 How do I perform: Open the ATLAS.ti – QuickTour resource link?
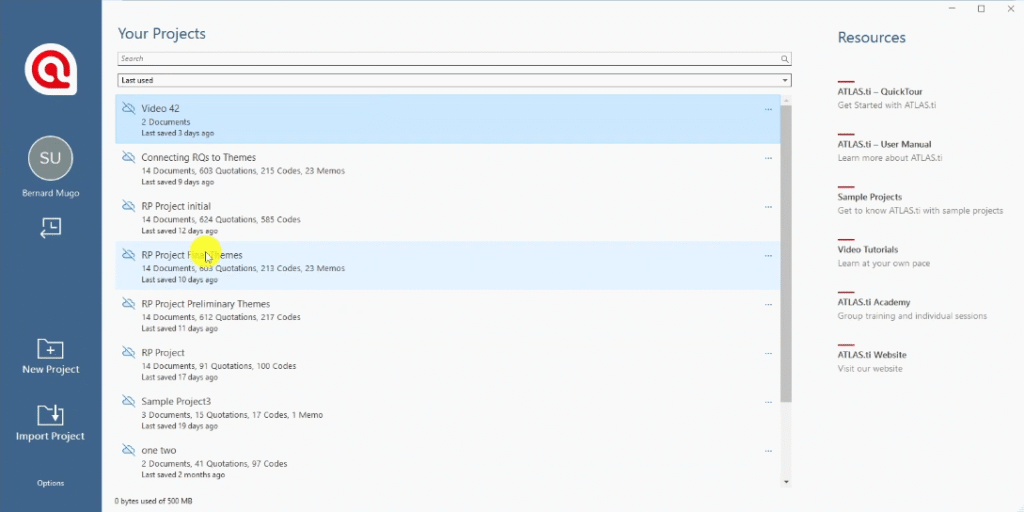tap(880, 91)
